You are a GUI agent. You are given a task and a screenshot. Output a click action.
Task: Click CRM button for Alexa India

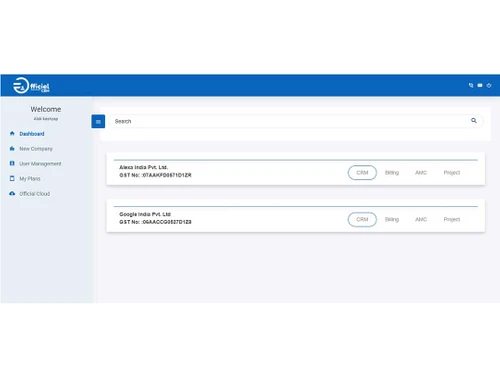tap(362, 173)
